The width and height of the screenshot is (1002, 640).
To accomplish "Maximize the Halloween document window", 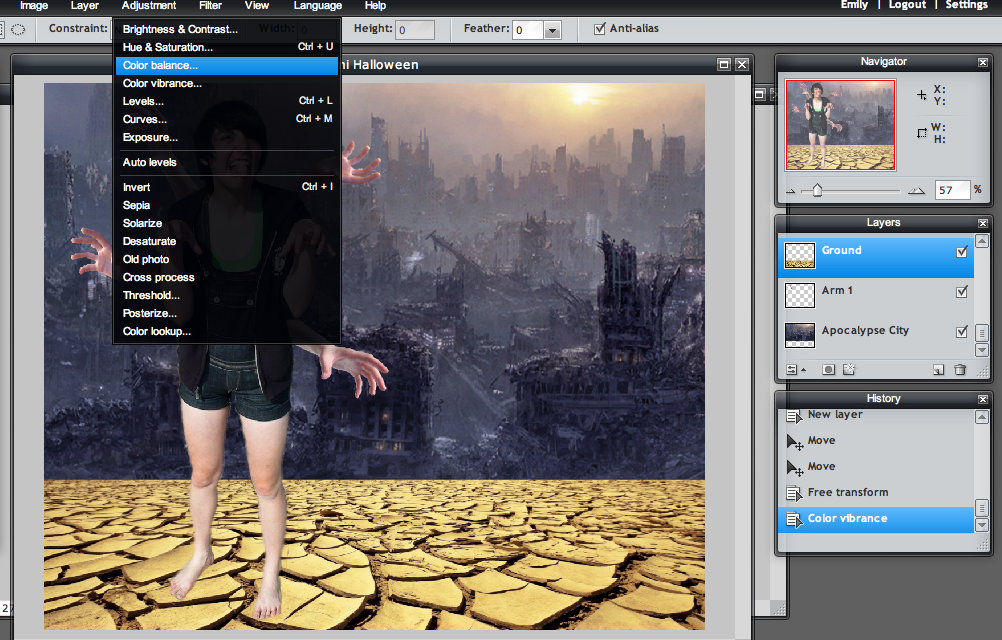I will [723, 65].
